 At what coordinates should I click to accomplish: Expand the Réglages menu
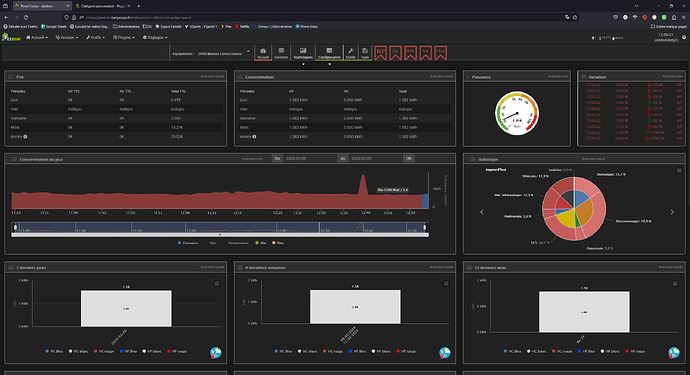(155, 37)
